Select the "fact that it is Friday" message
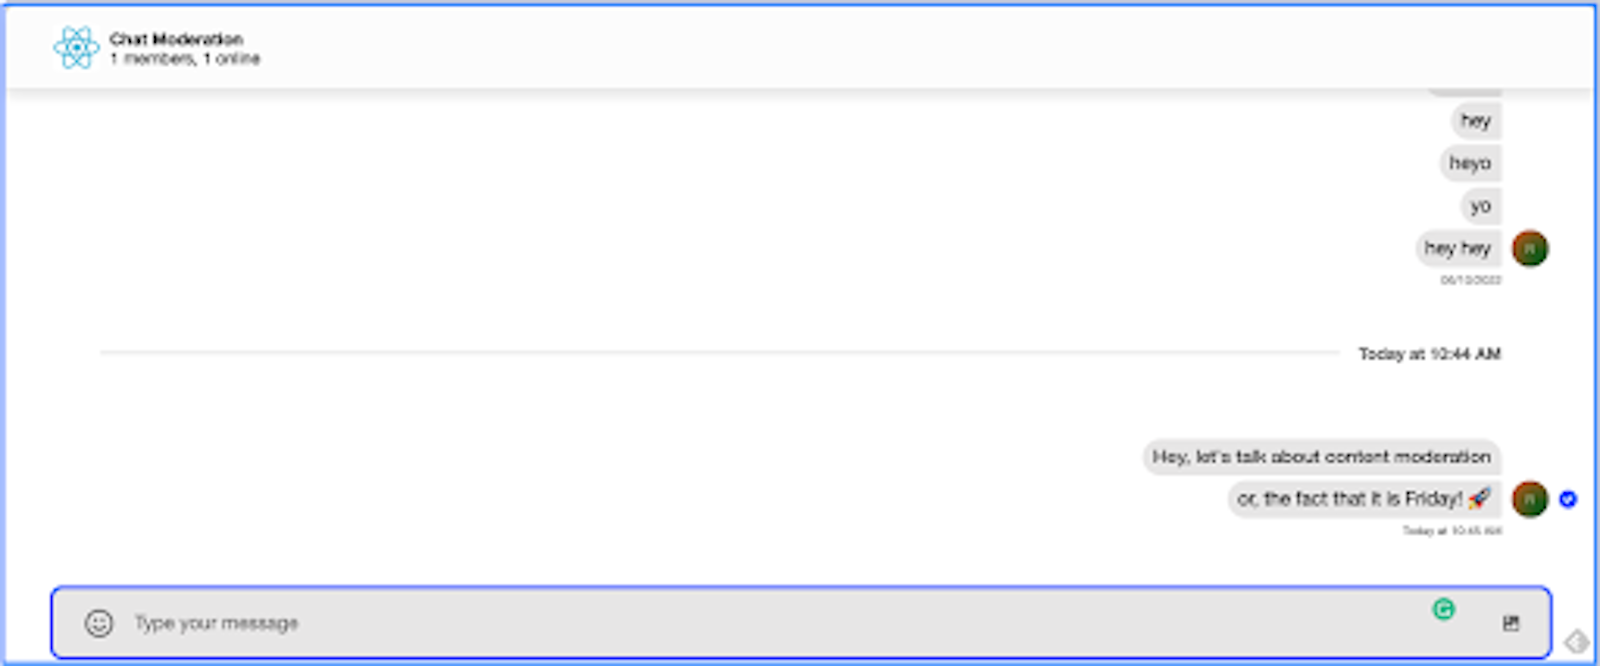The height and width of the screenshot is (666, 1600). pos(1349,499)
